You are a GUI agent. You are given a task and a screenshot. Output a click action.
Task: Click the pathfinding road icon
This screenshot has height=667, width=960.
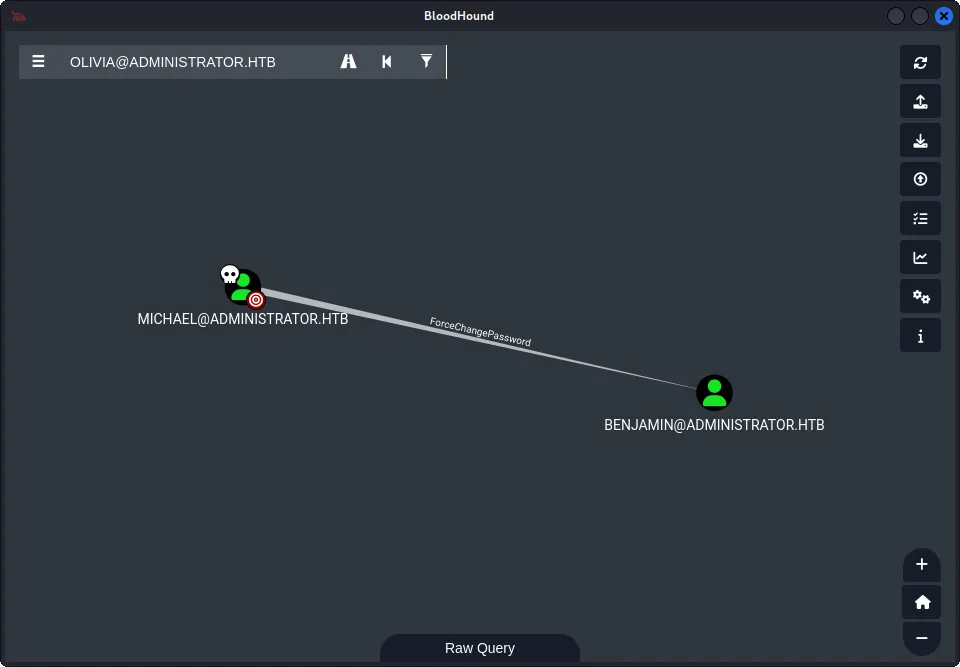tap(348, 61)
